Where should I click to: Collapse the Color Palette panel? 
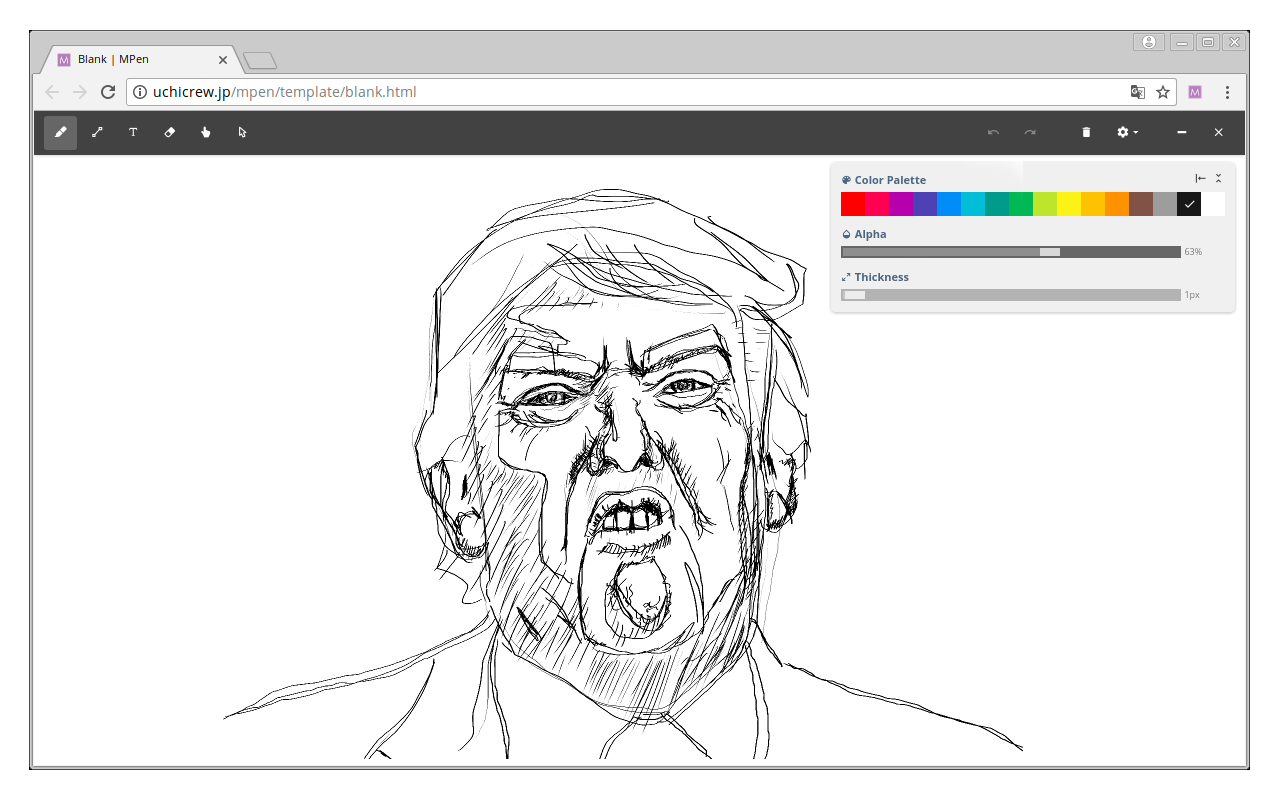[x=1218, y=179]
